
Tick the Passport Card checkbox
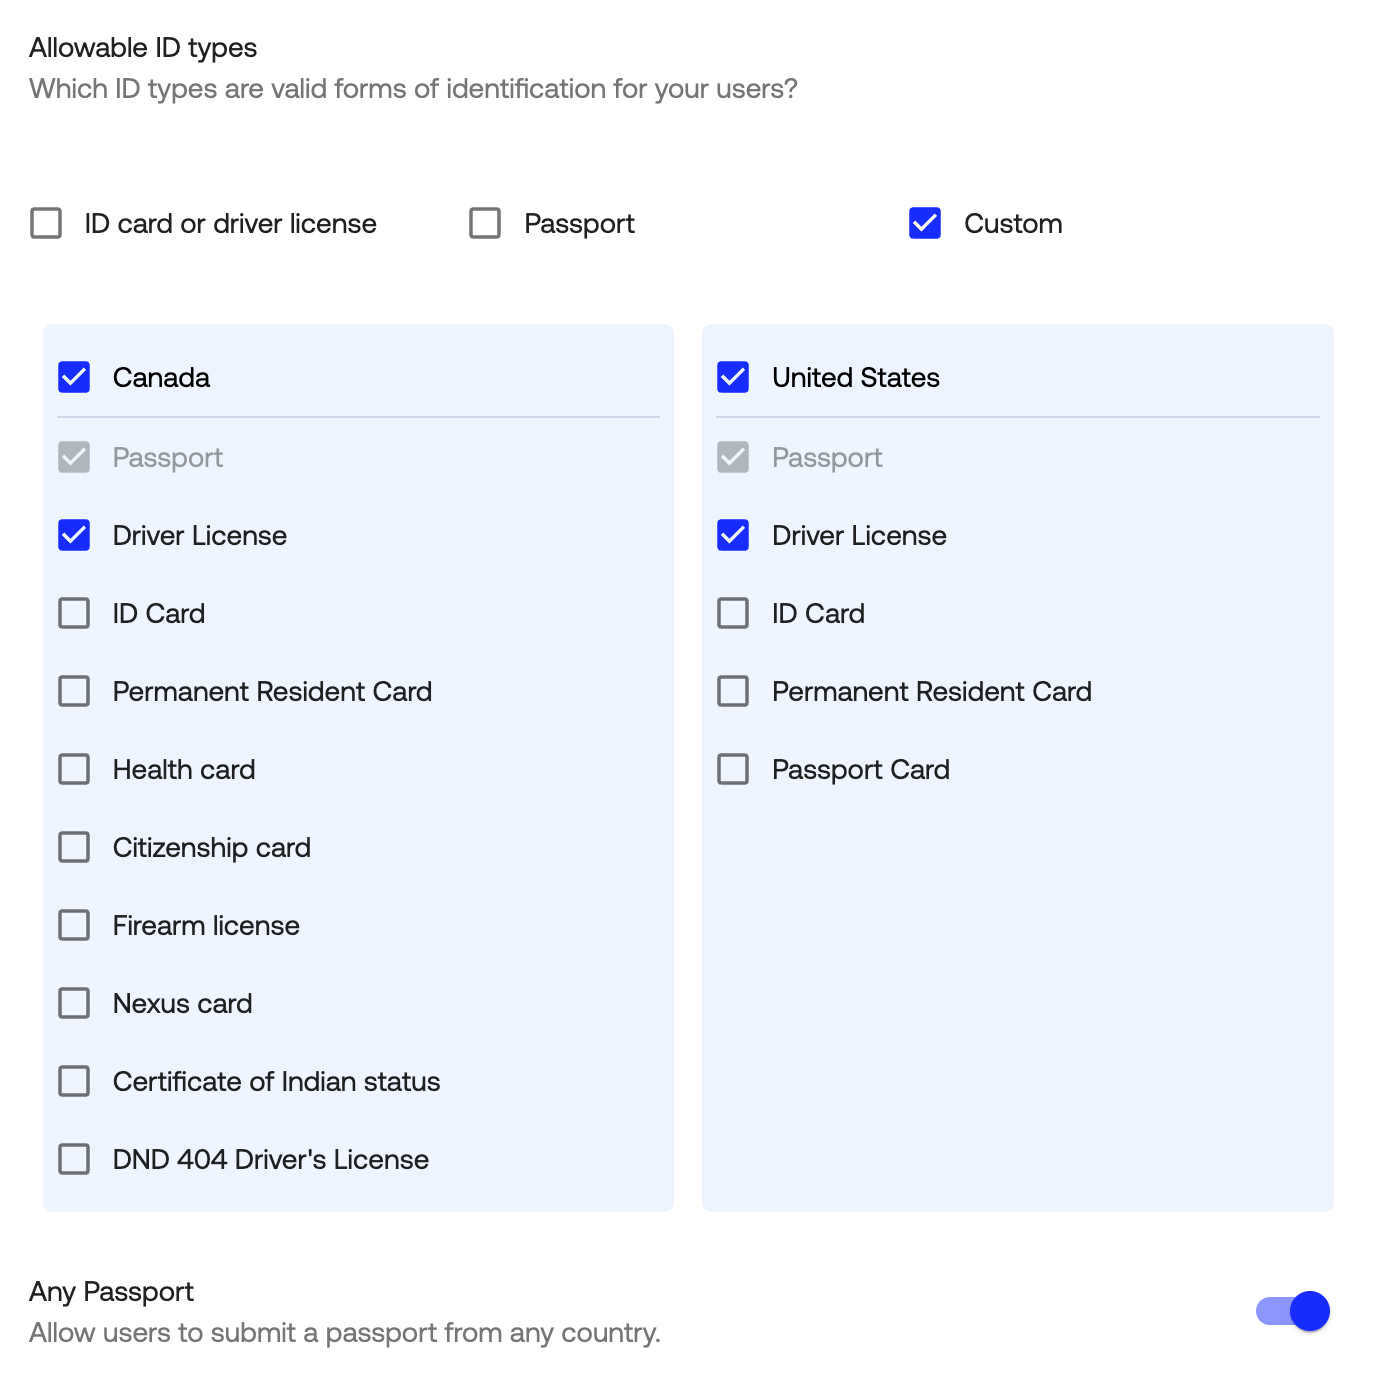733,769
